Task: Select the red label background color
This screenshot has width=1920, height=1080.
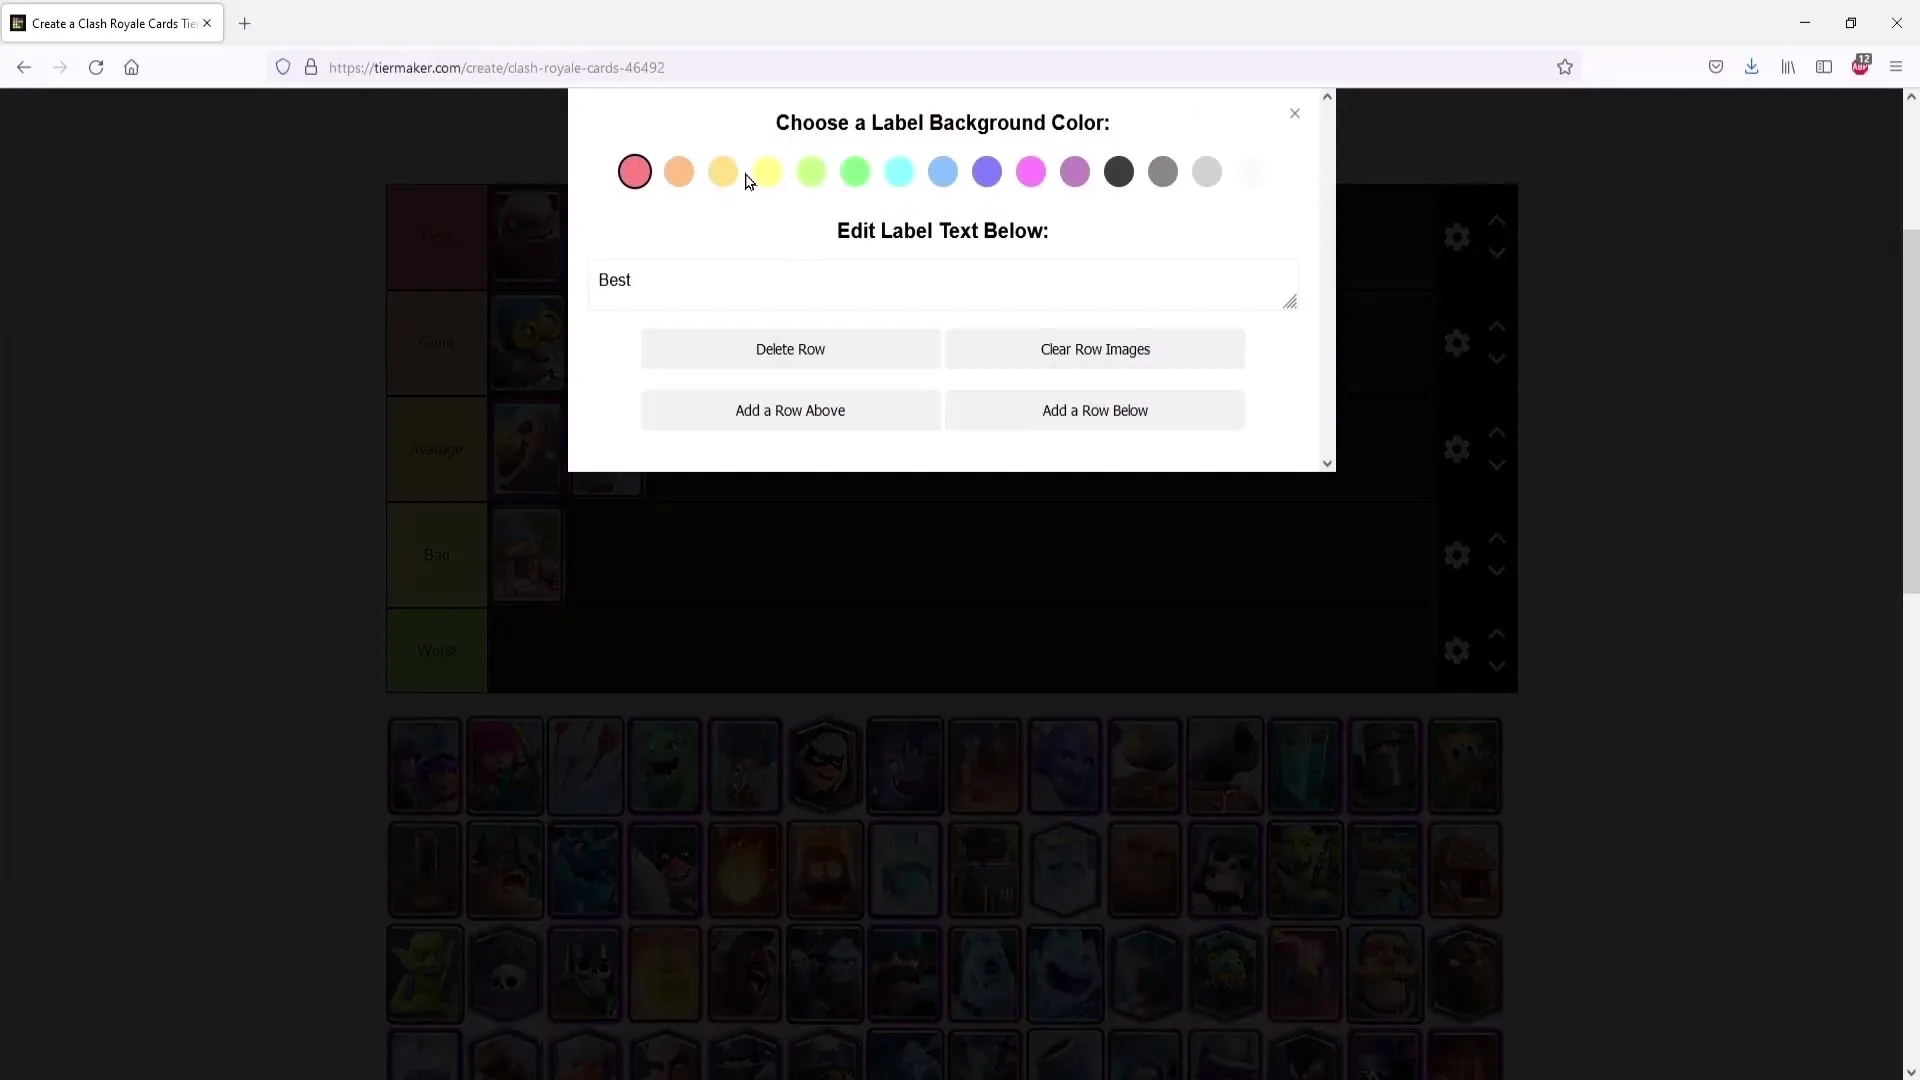Action: click(634, 170)
